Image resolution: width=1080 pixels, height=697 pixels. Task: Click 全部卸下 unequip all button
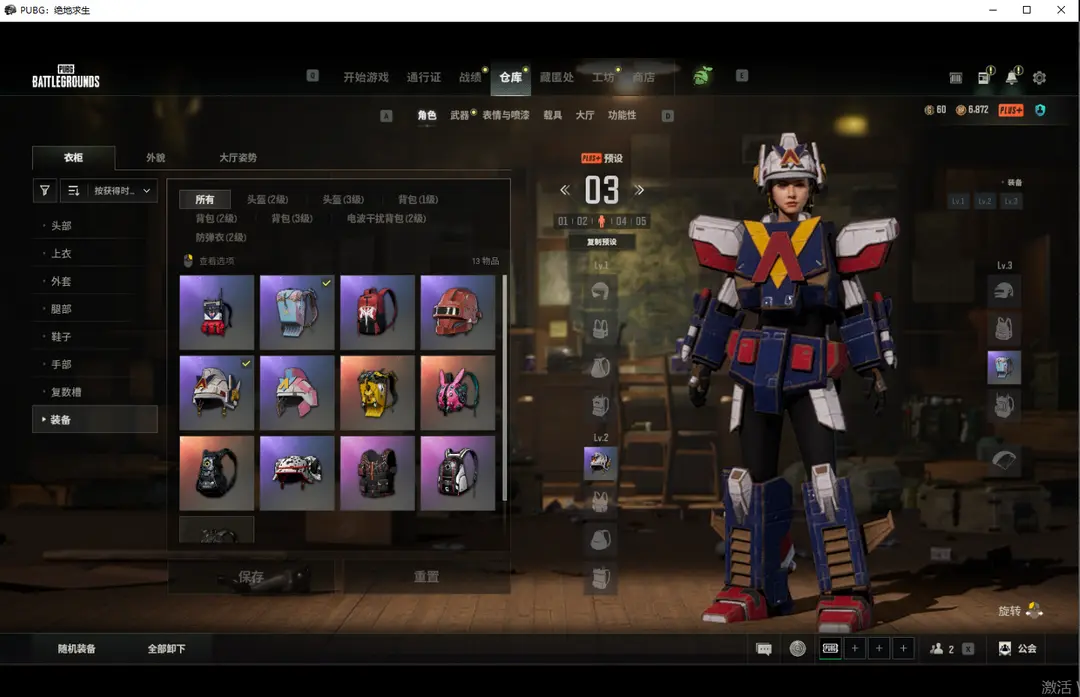[x=167, y=649]
